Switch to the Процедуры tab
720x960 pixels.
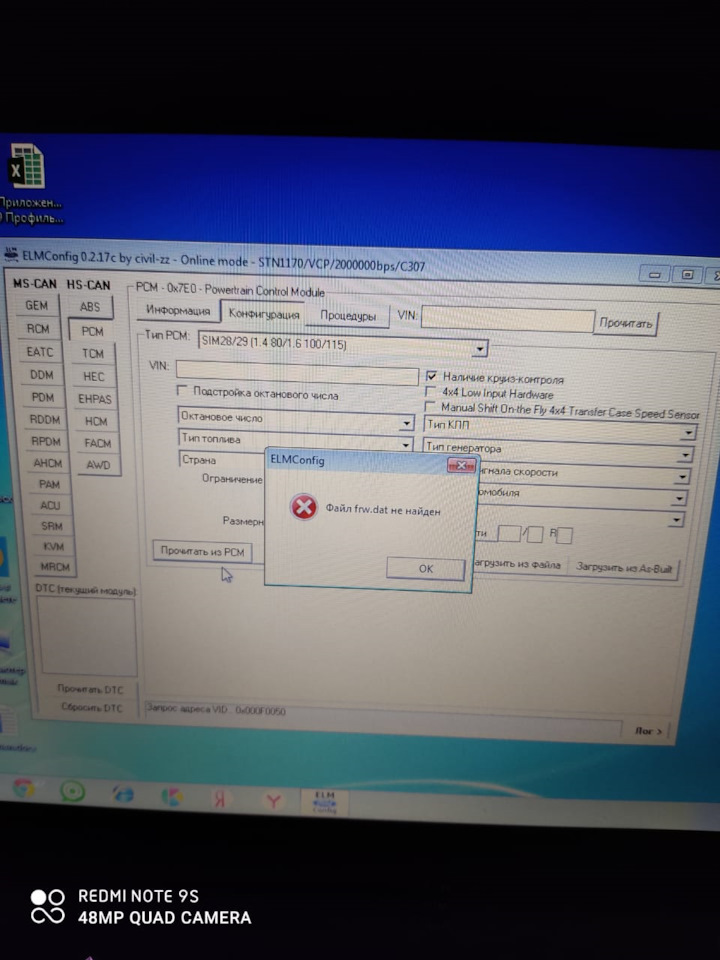click(x=347, y=316)
